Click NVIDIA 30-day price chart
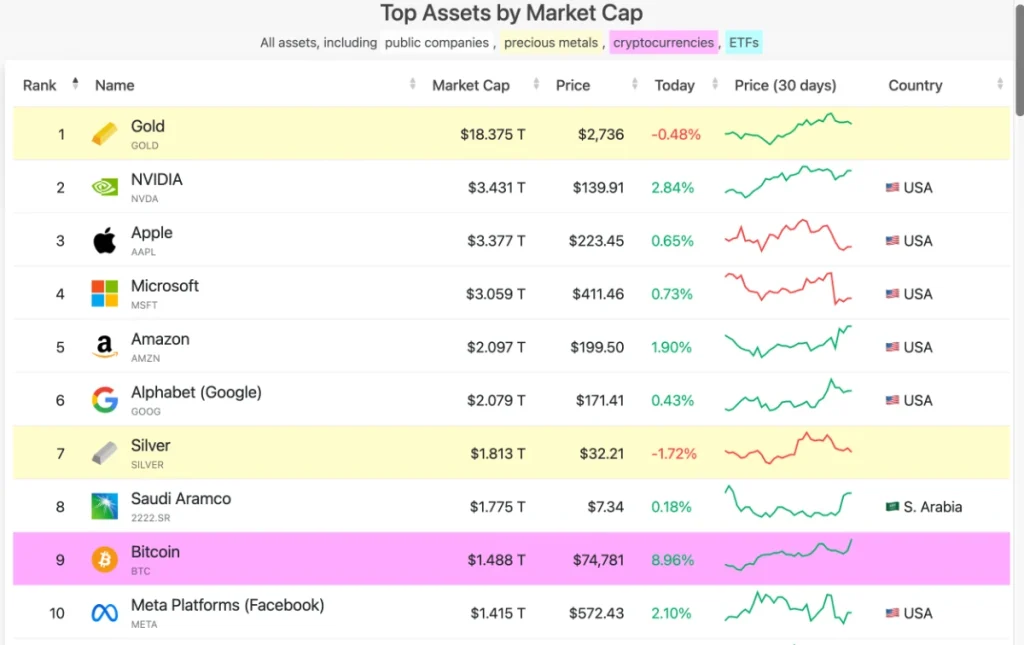This screenshot has height=645, width=1024. point(788,181)
